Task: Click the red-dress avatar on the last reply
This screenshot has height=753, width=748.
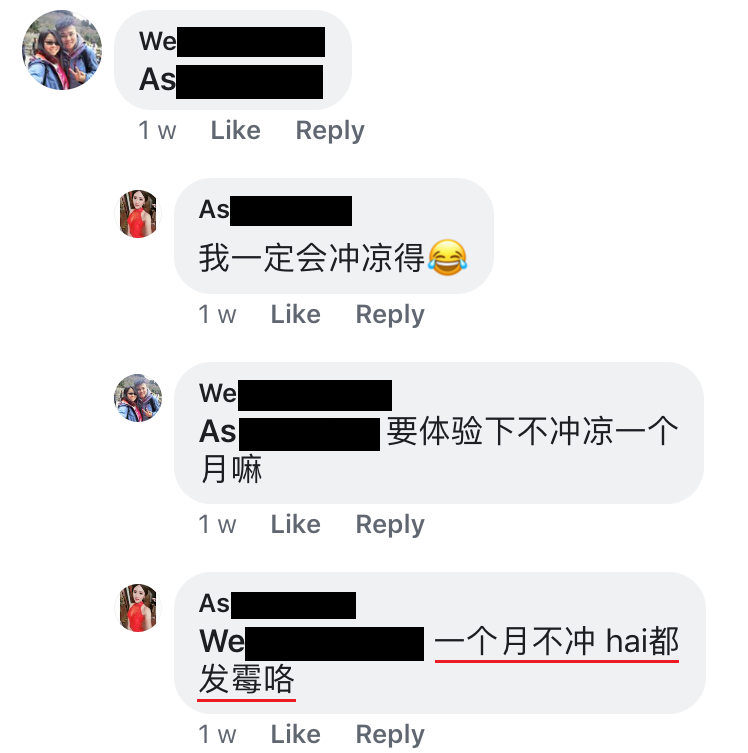Action: pos(138,607)
